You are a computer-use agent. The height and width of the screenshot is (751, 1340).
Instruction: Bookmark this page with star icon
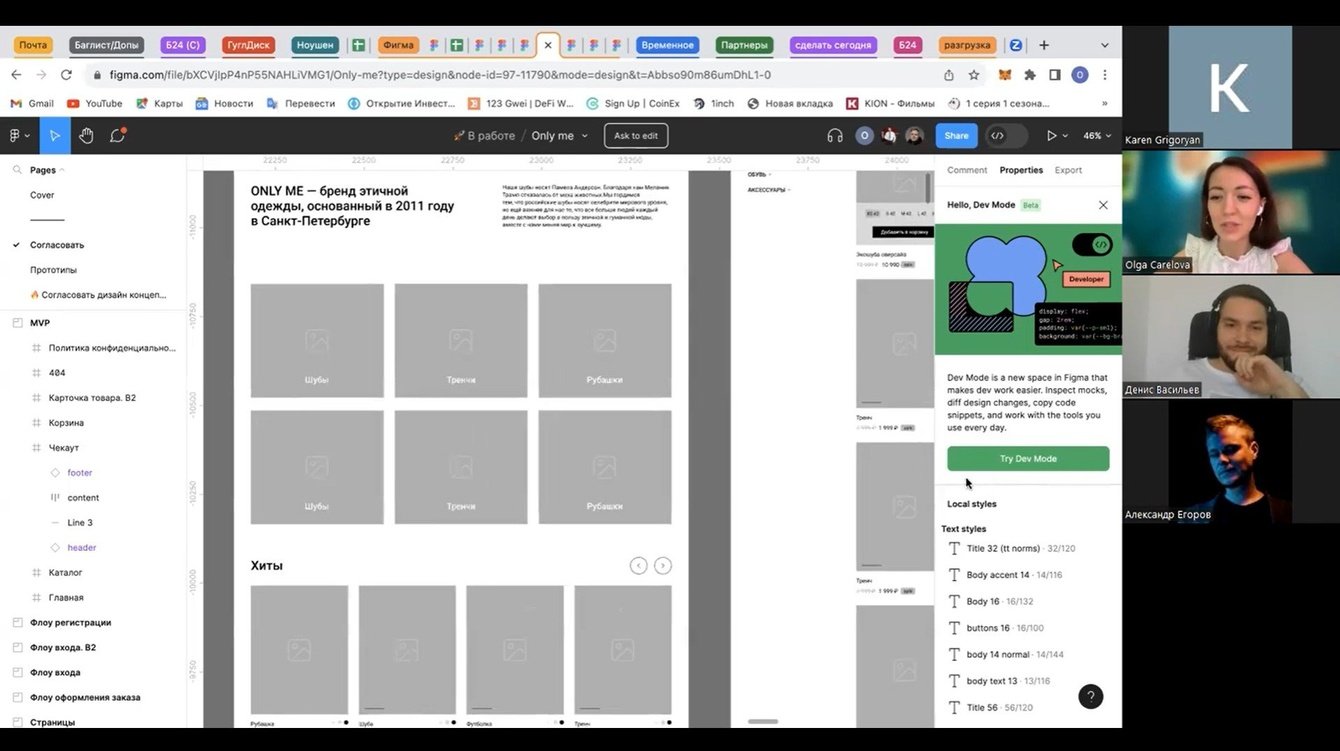[974, 75]
